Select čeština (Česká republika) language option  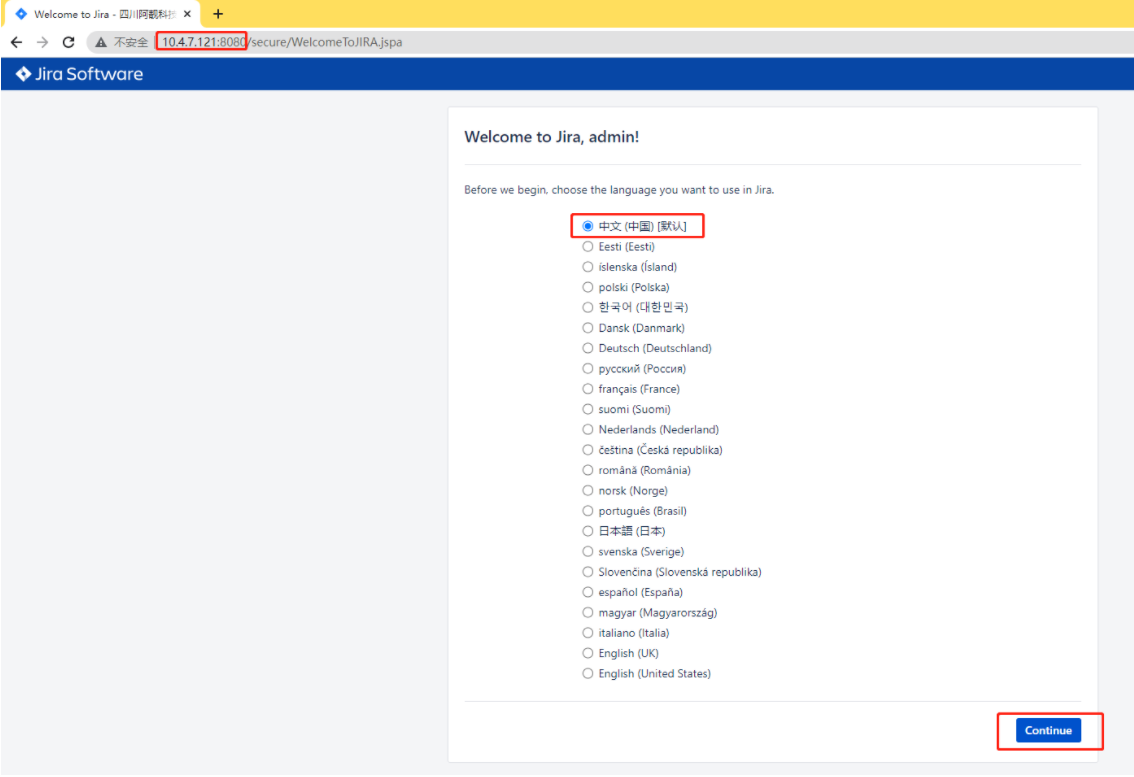tap(588, 450)
